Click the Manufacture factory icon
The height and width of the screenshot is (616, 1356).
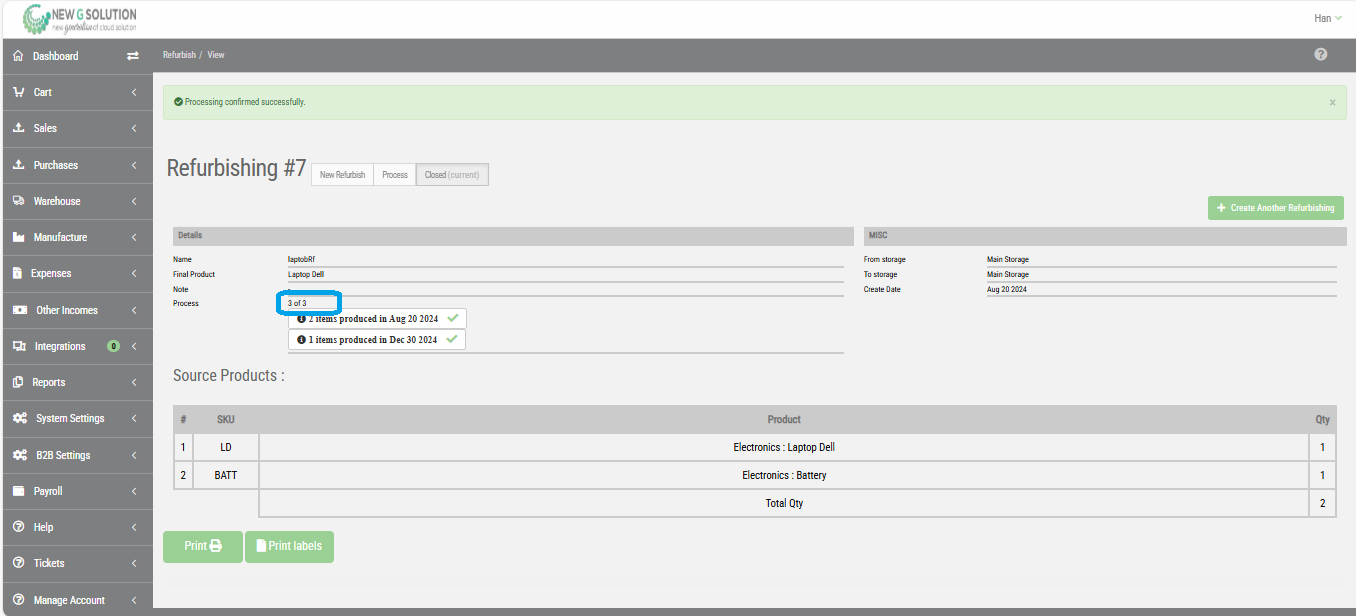[18, 237]
